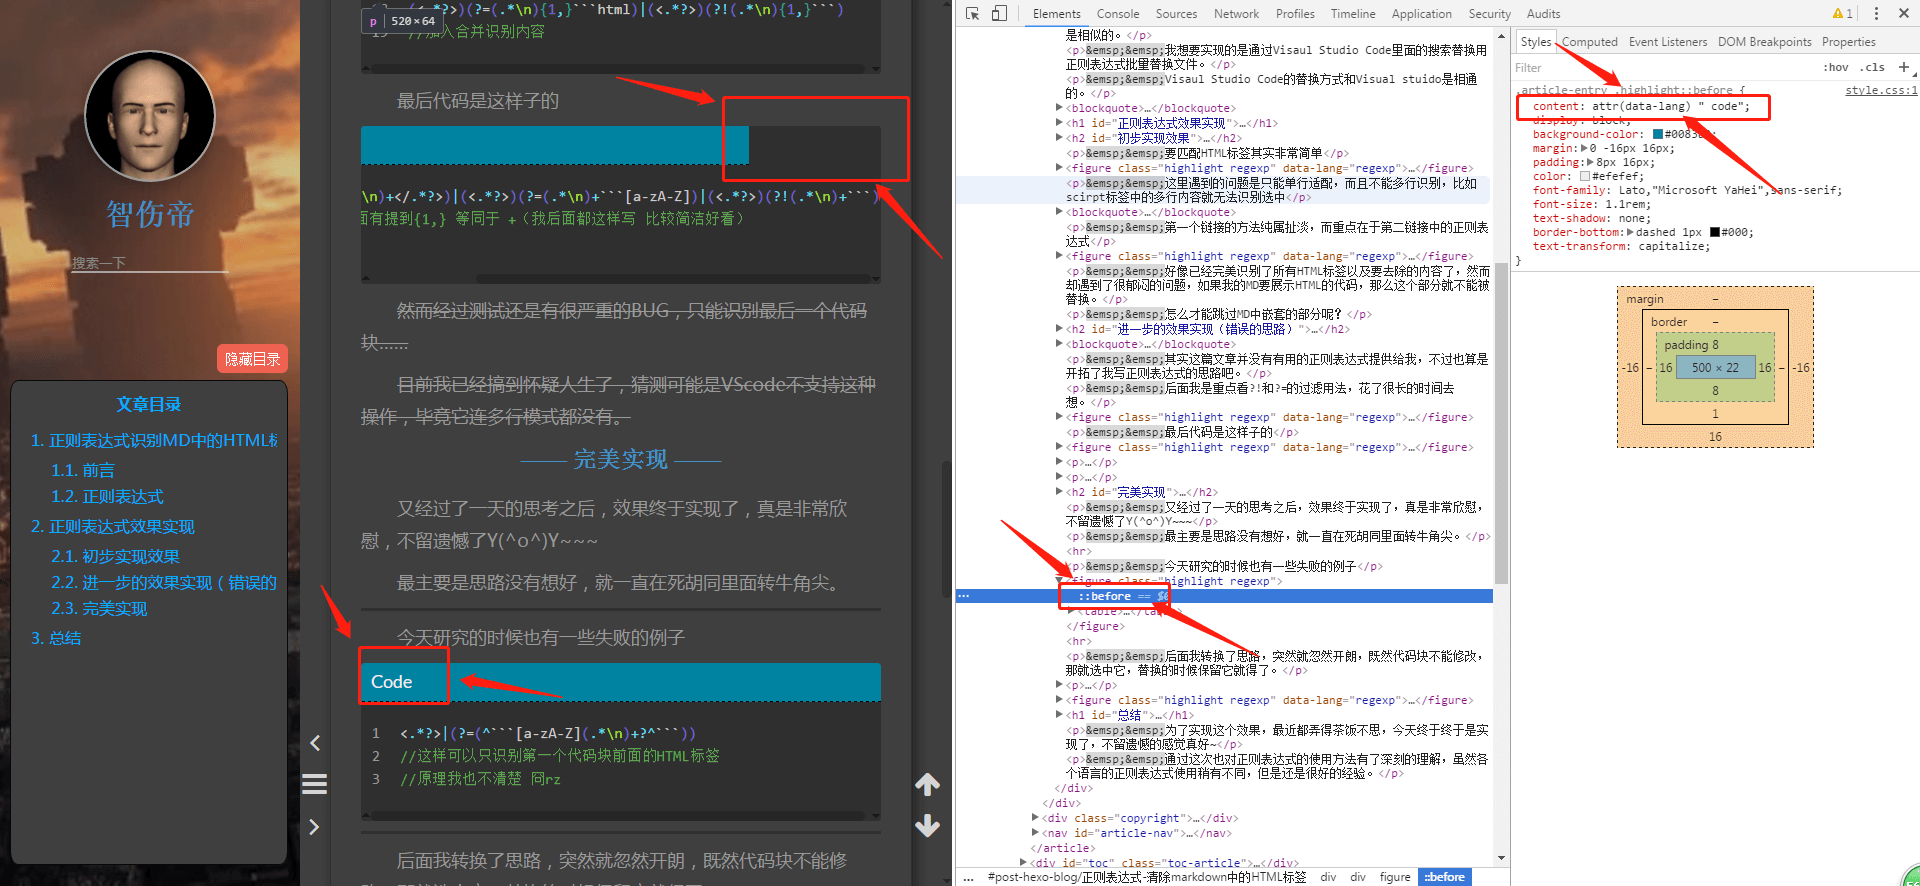This screenshot has height=886, width=1920.
Task: Click DOM tree scrollbar down arrow
Action: [1501, 858]
